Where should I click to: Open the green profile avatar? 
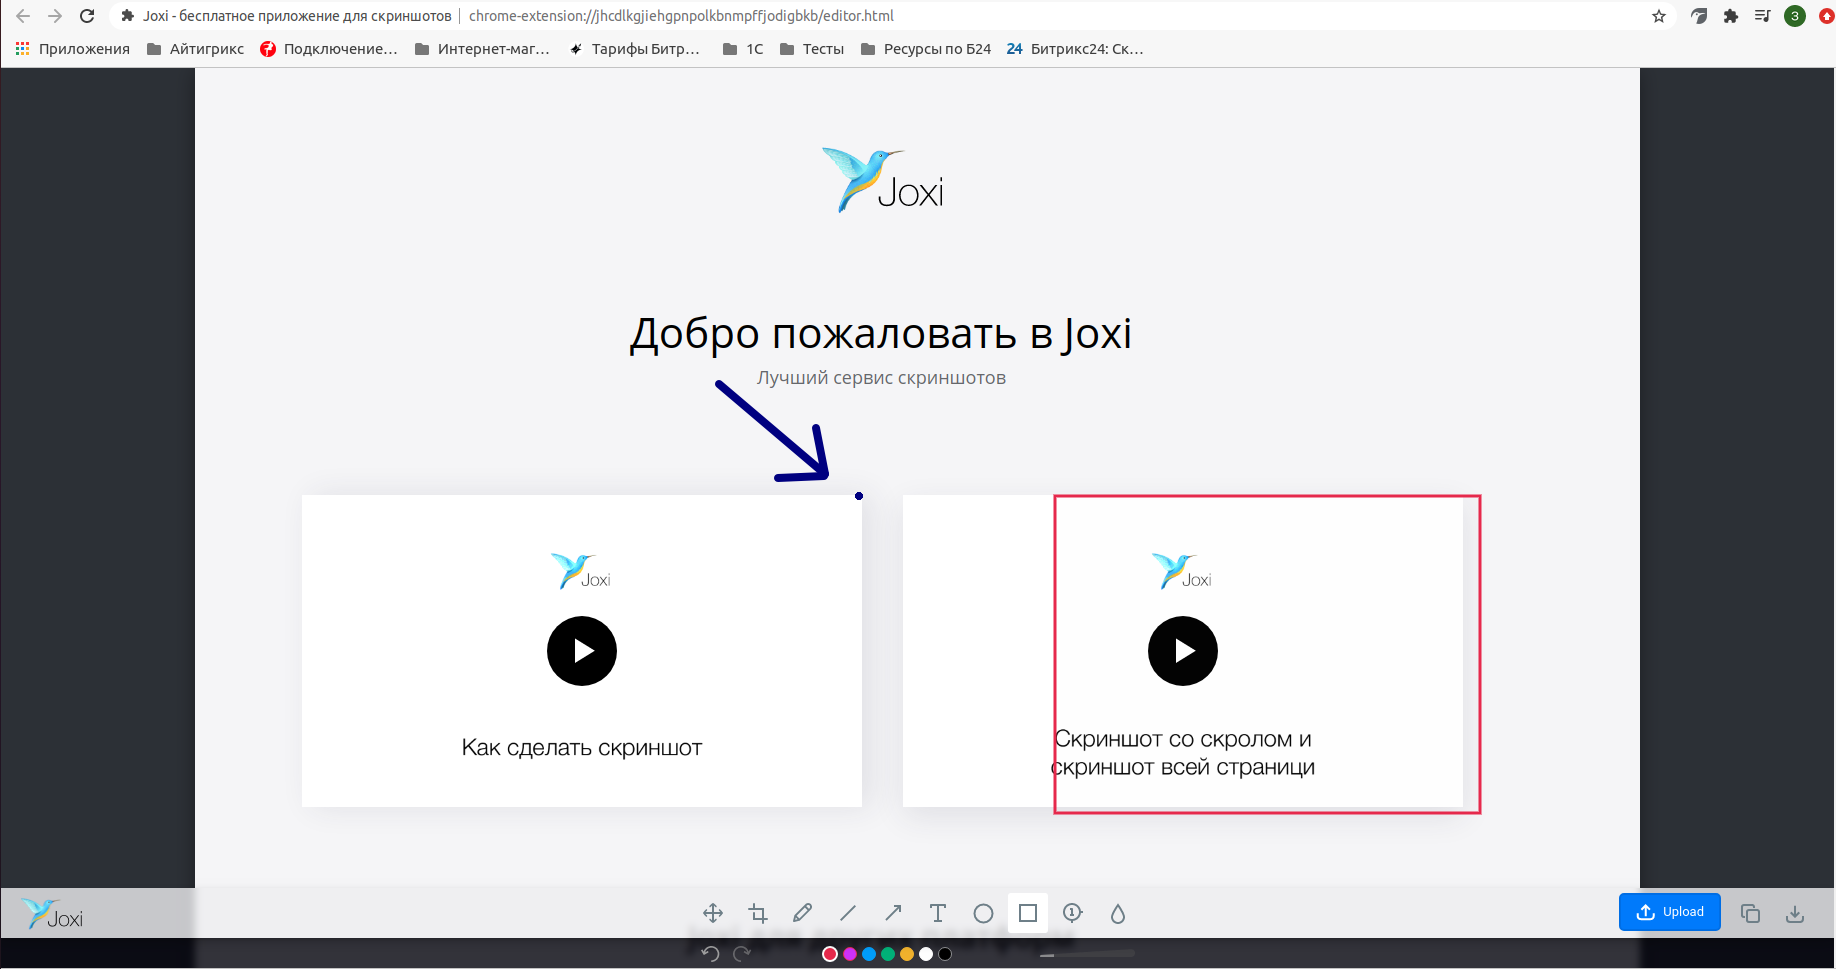pos(1795,16)
